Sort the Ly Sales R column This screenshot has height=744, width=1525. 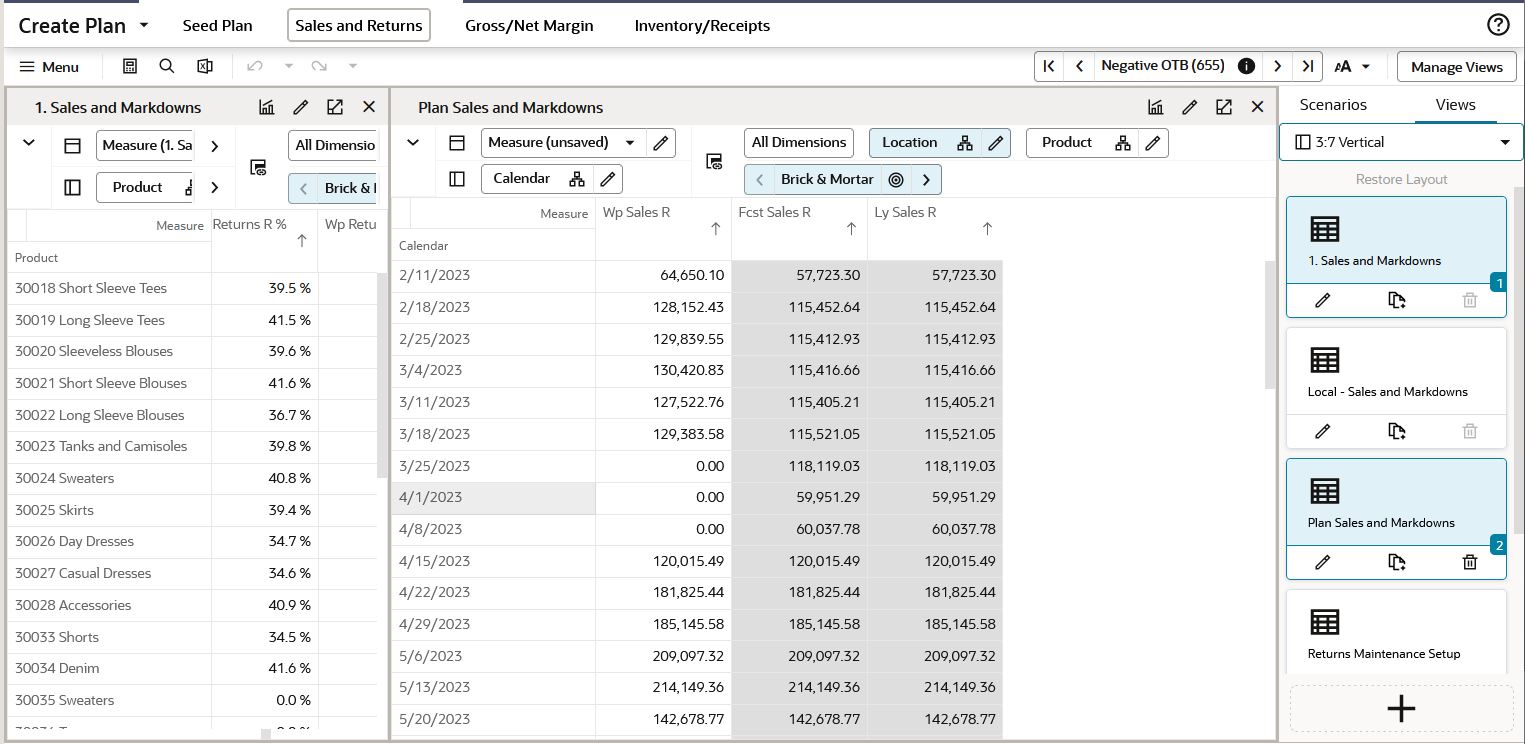pyautogui.click(x=987, y=229)
